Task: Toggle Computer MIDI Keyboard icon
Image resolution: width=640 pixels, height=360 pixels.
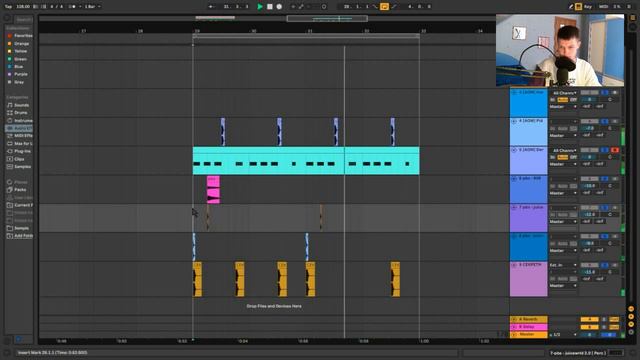Action: pyautogui.click(x=578, y=7)
